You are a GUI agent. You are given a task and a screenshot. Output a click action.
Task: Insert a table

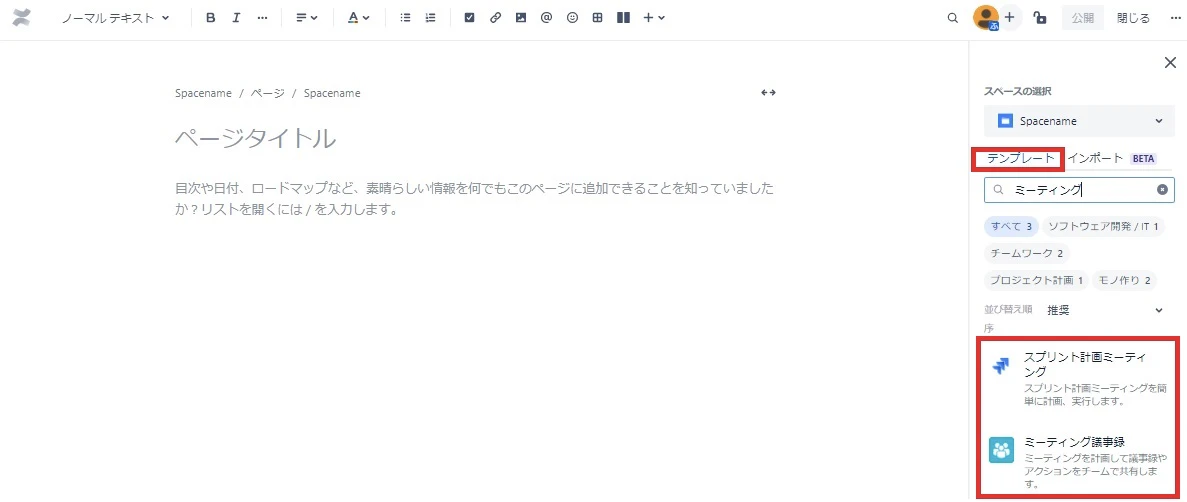tap(597, 18)
